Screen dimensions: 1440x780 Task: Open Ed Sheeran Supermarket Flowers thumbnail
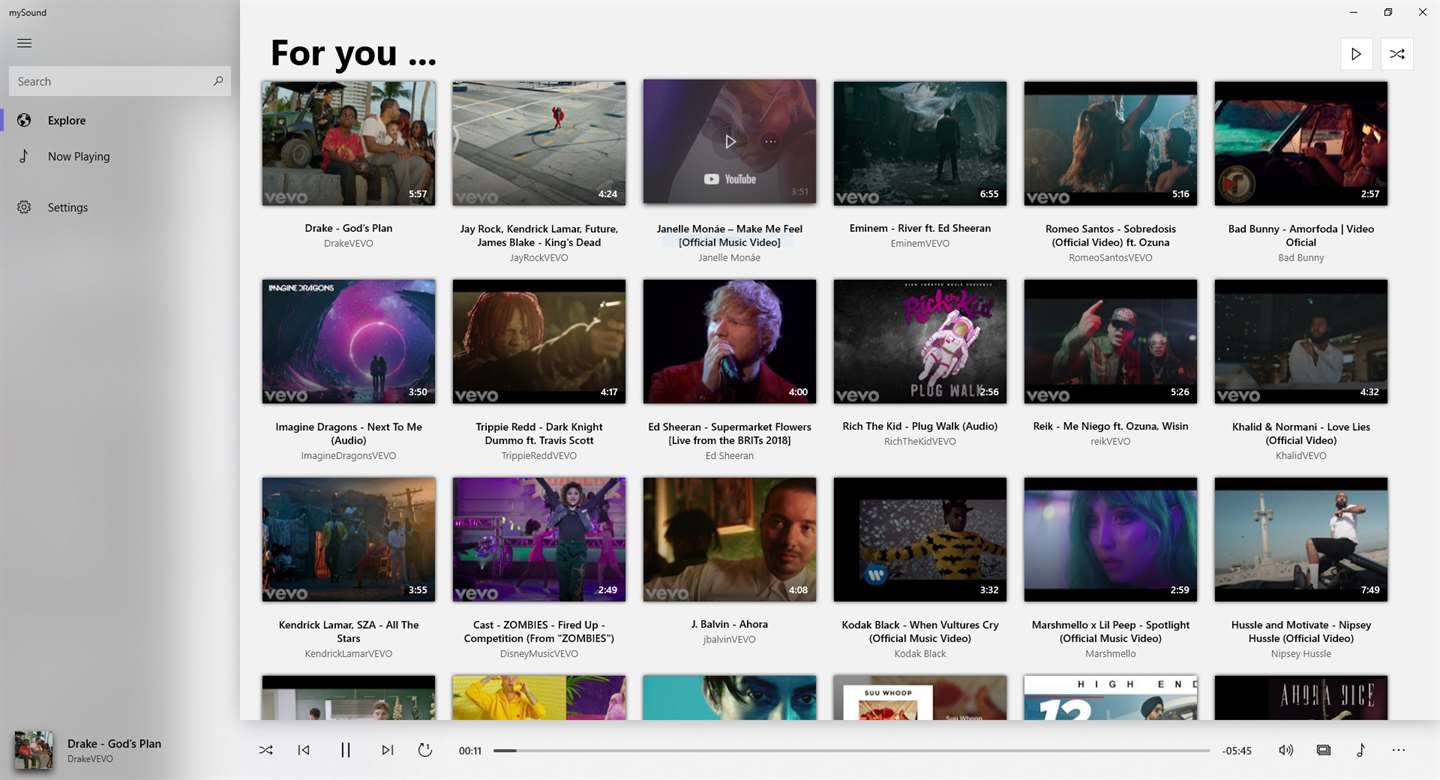(x=729, y=341)
